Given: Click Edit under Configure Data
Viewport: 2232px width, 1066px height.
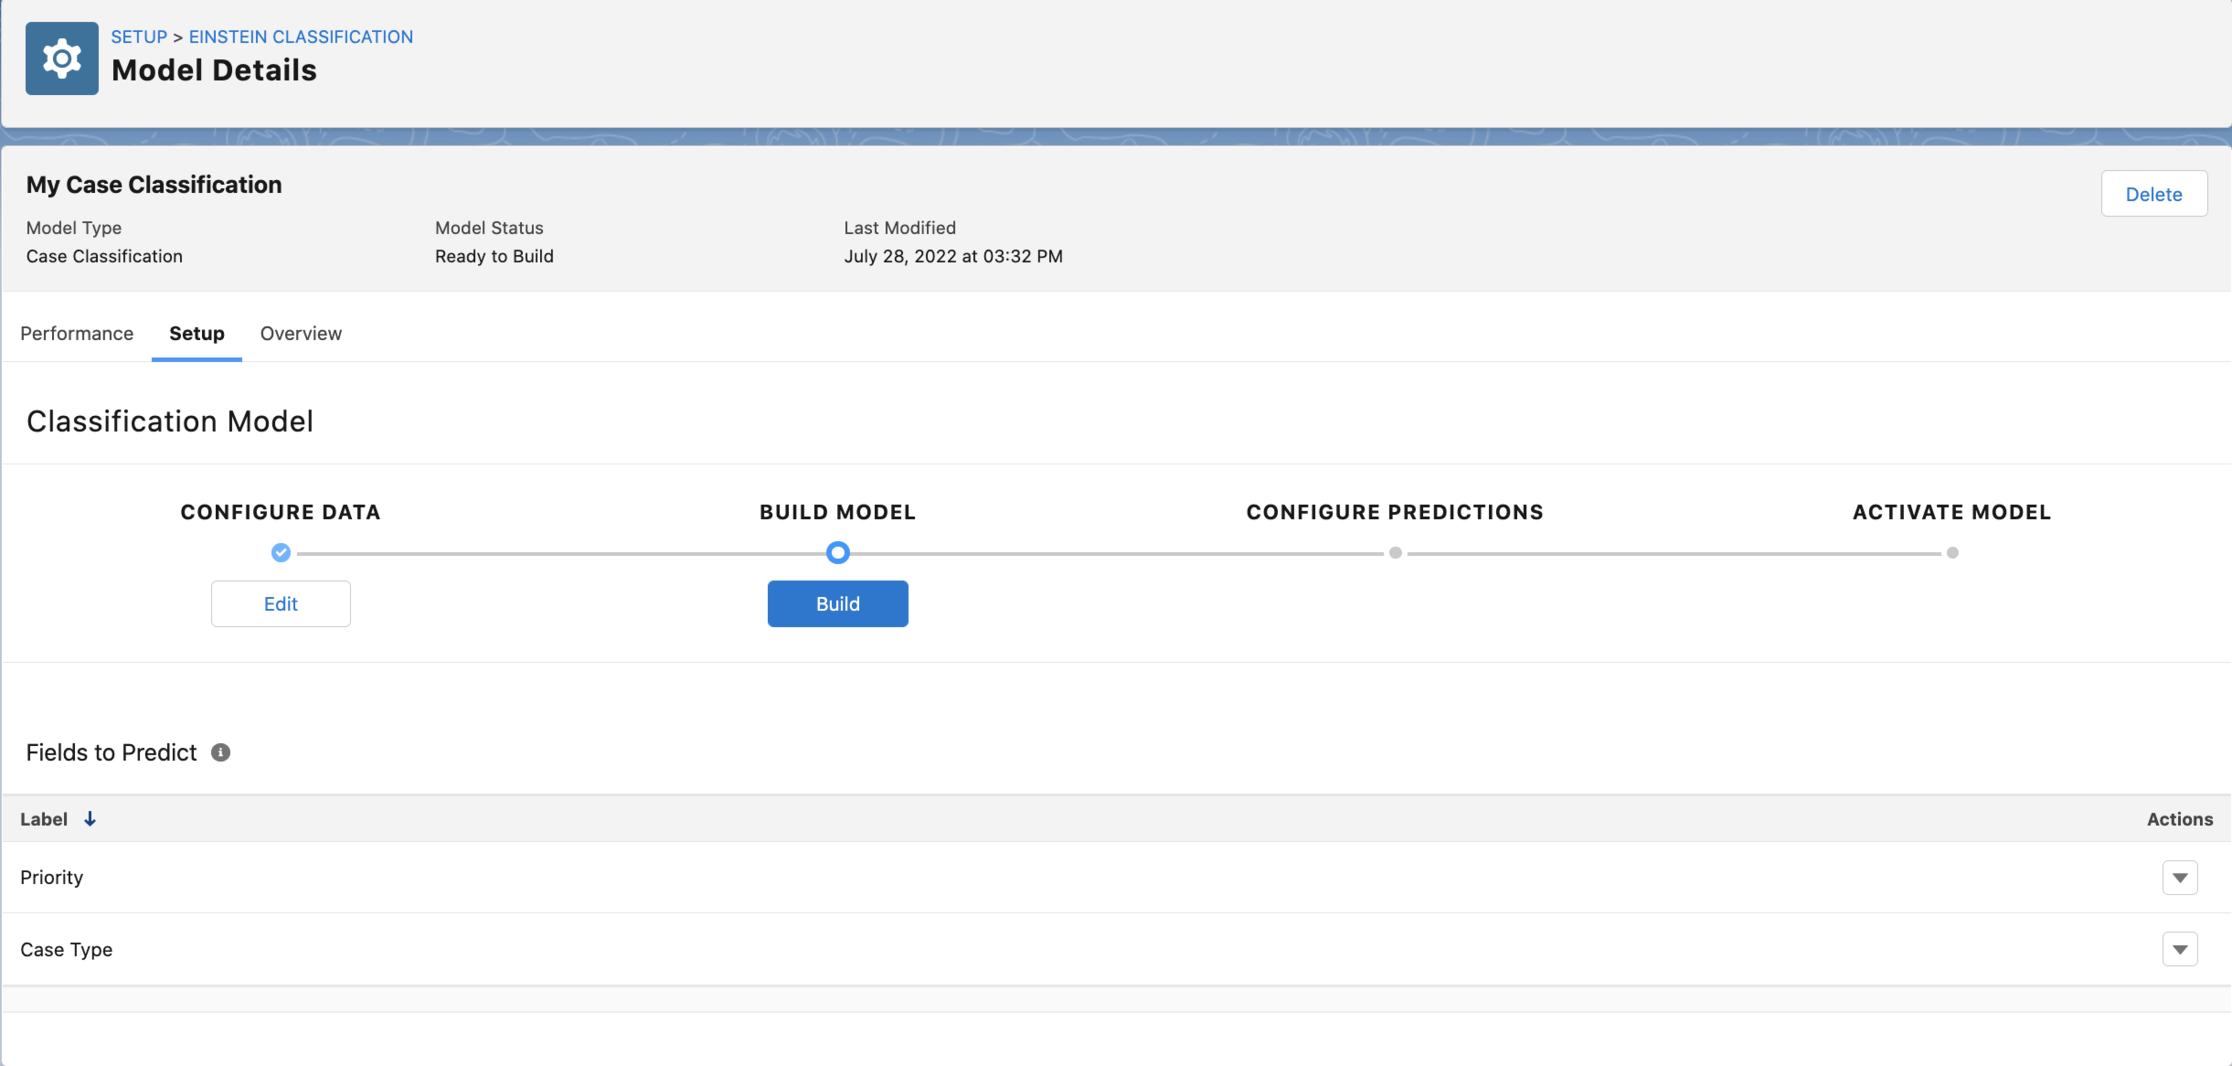Looking at the screenshot, I should pyautogui.click(x=281, y=604).
